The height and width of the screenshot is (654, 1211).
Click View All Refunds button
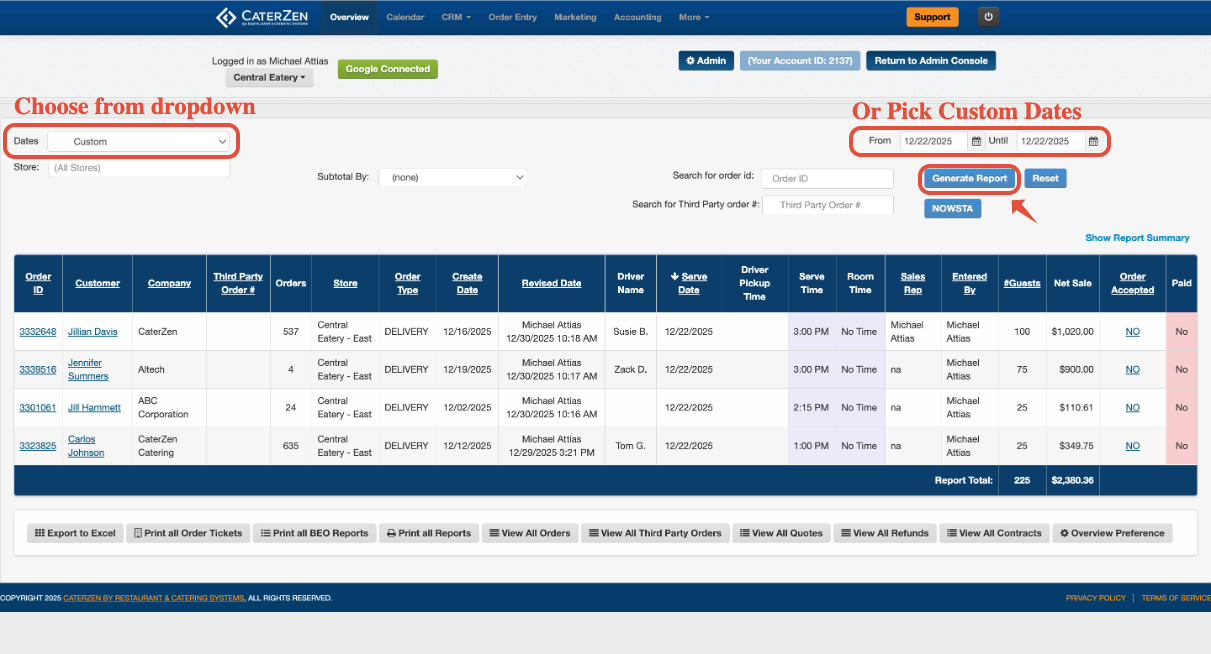point(884,533)
